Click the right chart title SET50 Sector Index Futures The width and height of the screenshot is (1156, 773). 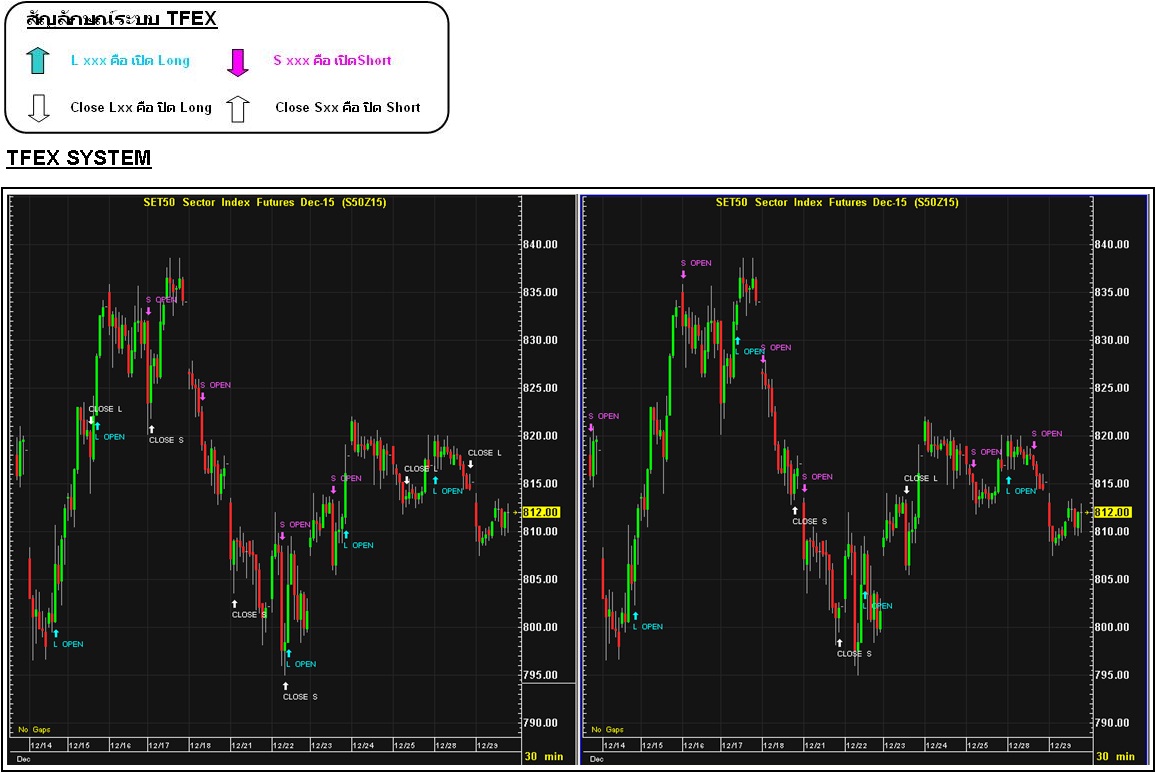(x=838, y=202)
